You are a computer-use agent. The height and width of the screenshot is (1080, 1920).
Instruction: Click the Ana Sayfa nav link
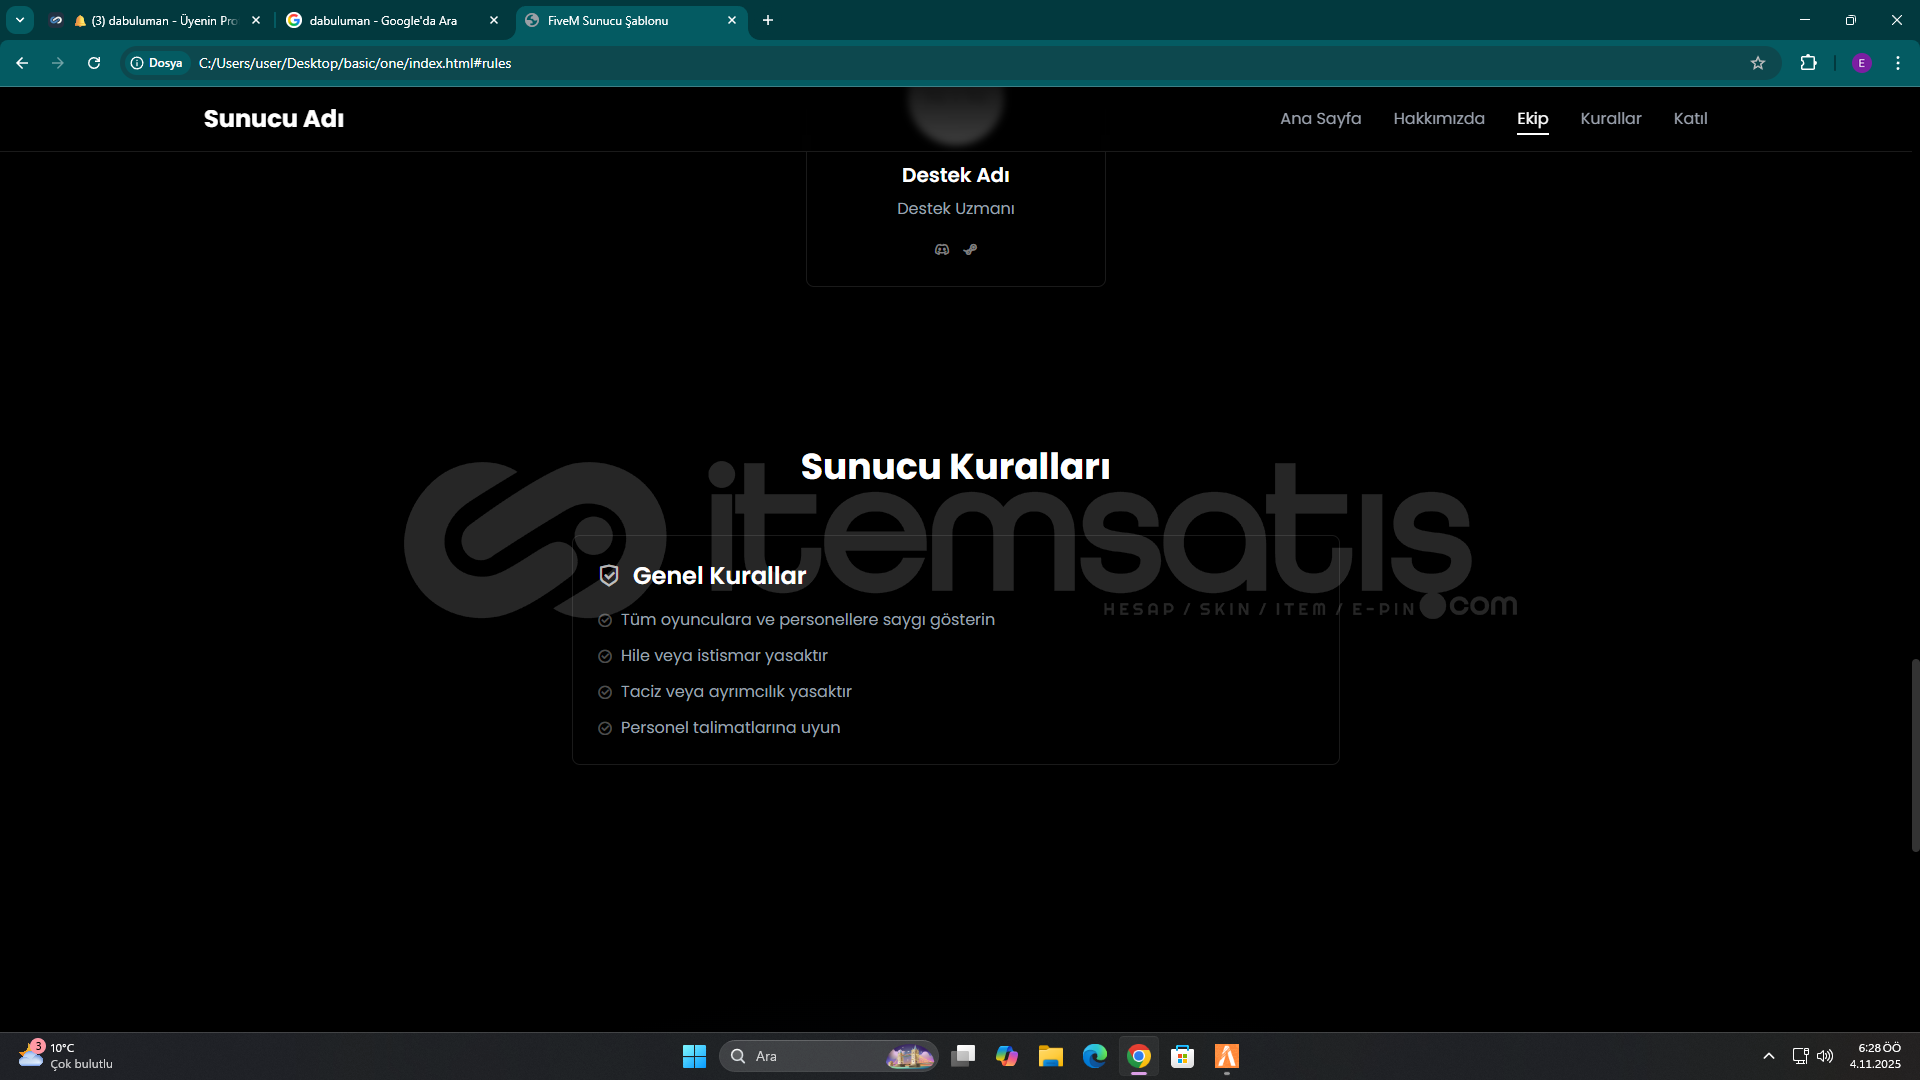click(x=1320, y=118)
